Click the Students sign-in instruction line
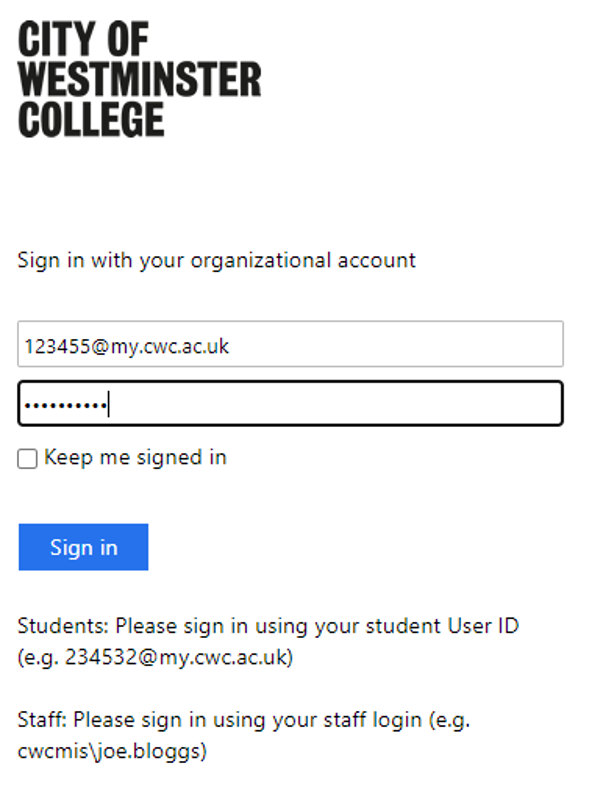Screen dimensions: 602x804 (x=268, y=641)
